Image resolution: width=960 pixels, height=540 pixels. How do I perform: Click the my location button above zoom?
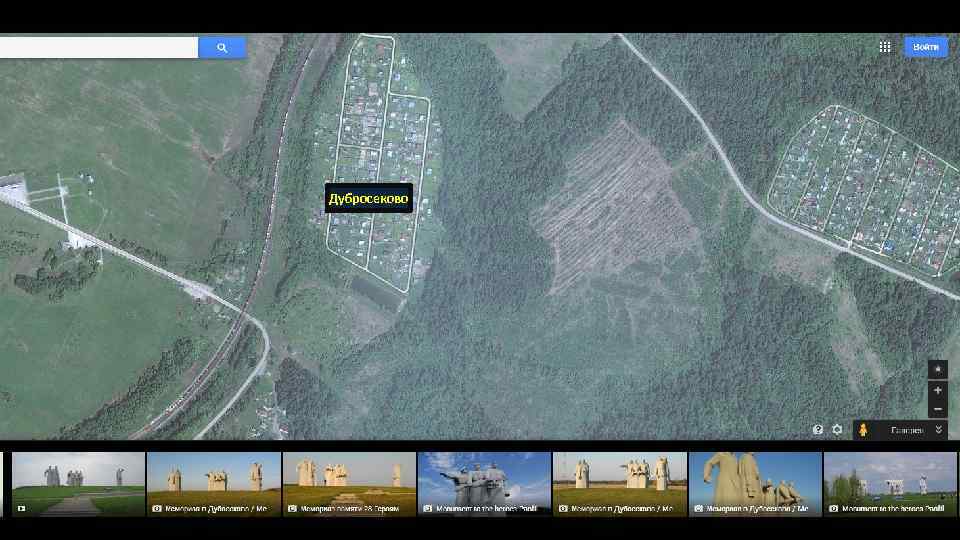coord(937,369)
